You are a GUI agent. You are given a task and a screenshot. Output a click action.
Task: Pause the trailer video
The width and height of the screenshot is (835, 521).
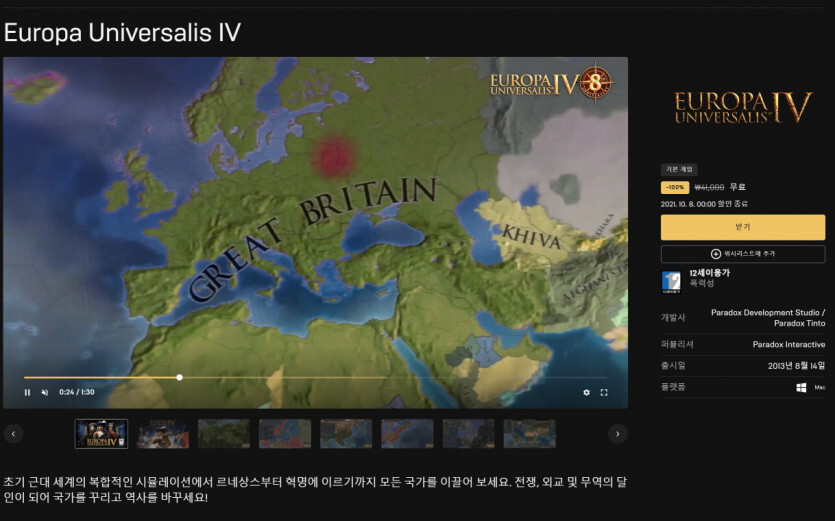[27, 392]
